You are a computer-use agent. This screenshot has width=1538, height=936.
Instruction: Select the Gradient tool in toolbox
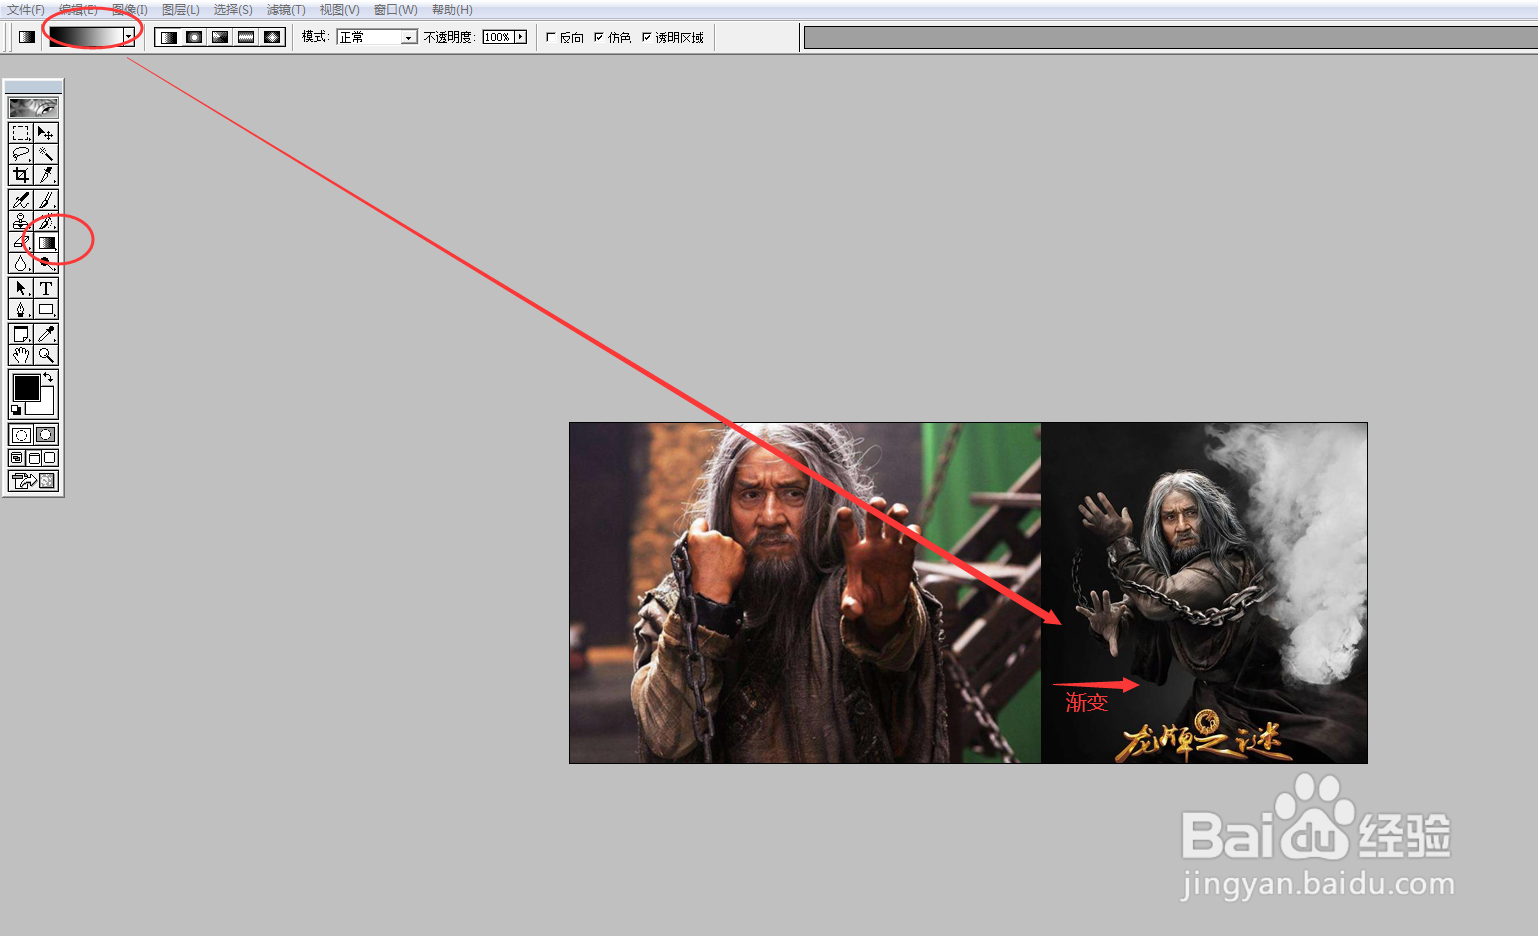pos(46,243)
